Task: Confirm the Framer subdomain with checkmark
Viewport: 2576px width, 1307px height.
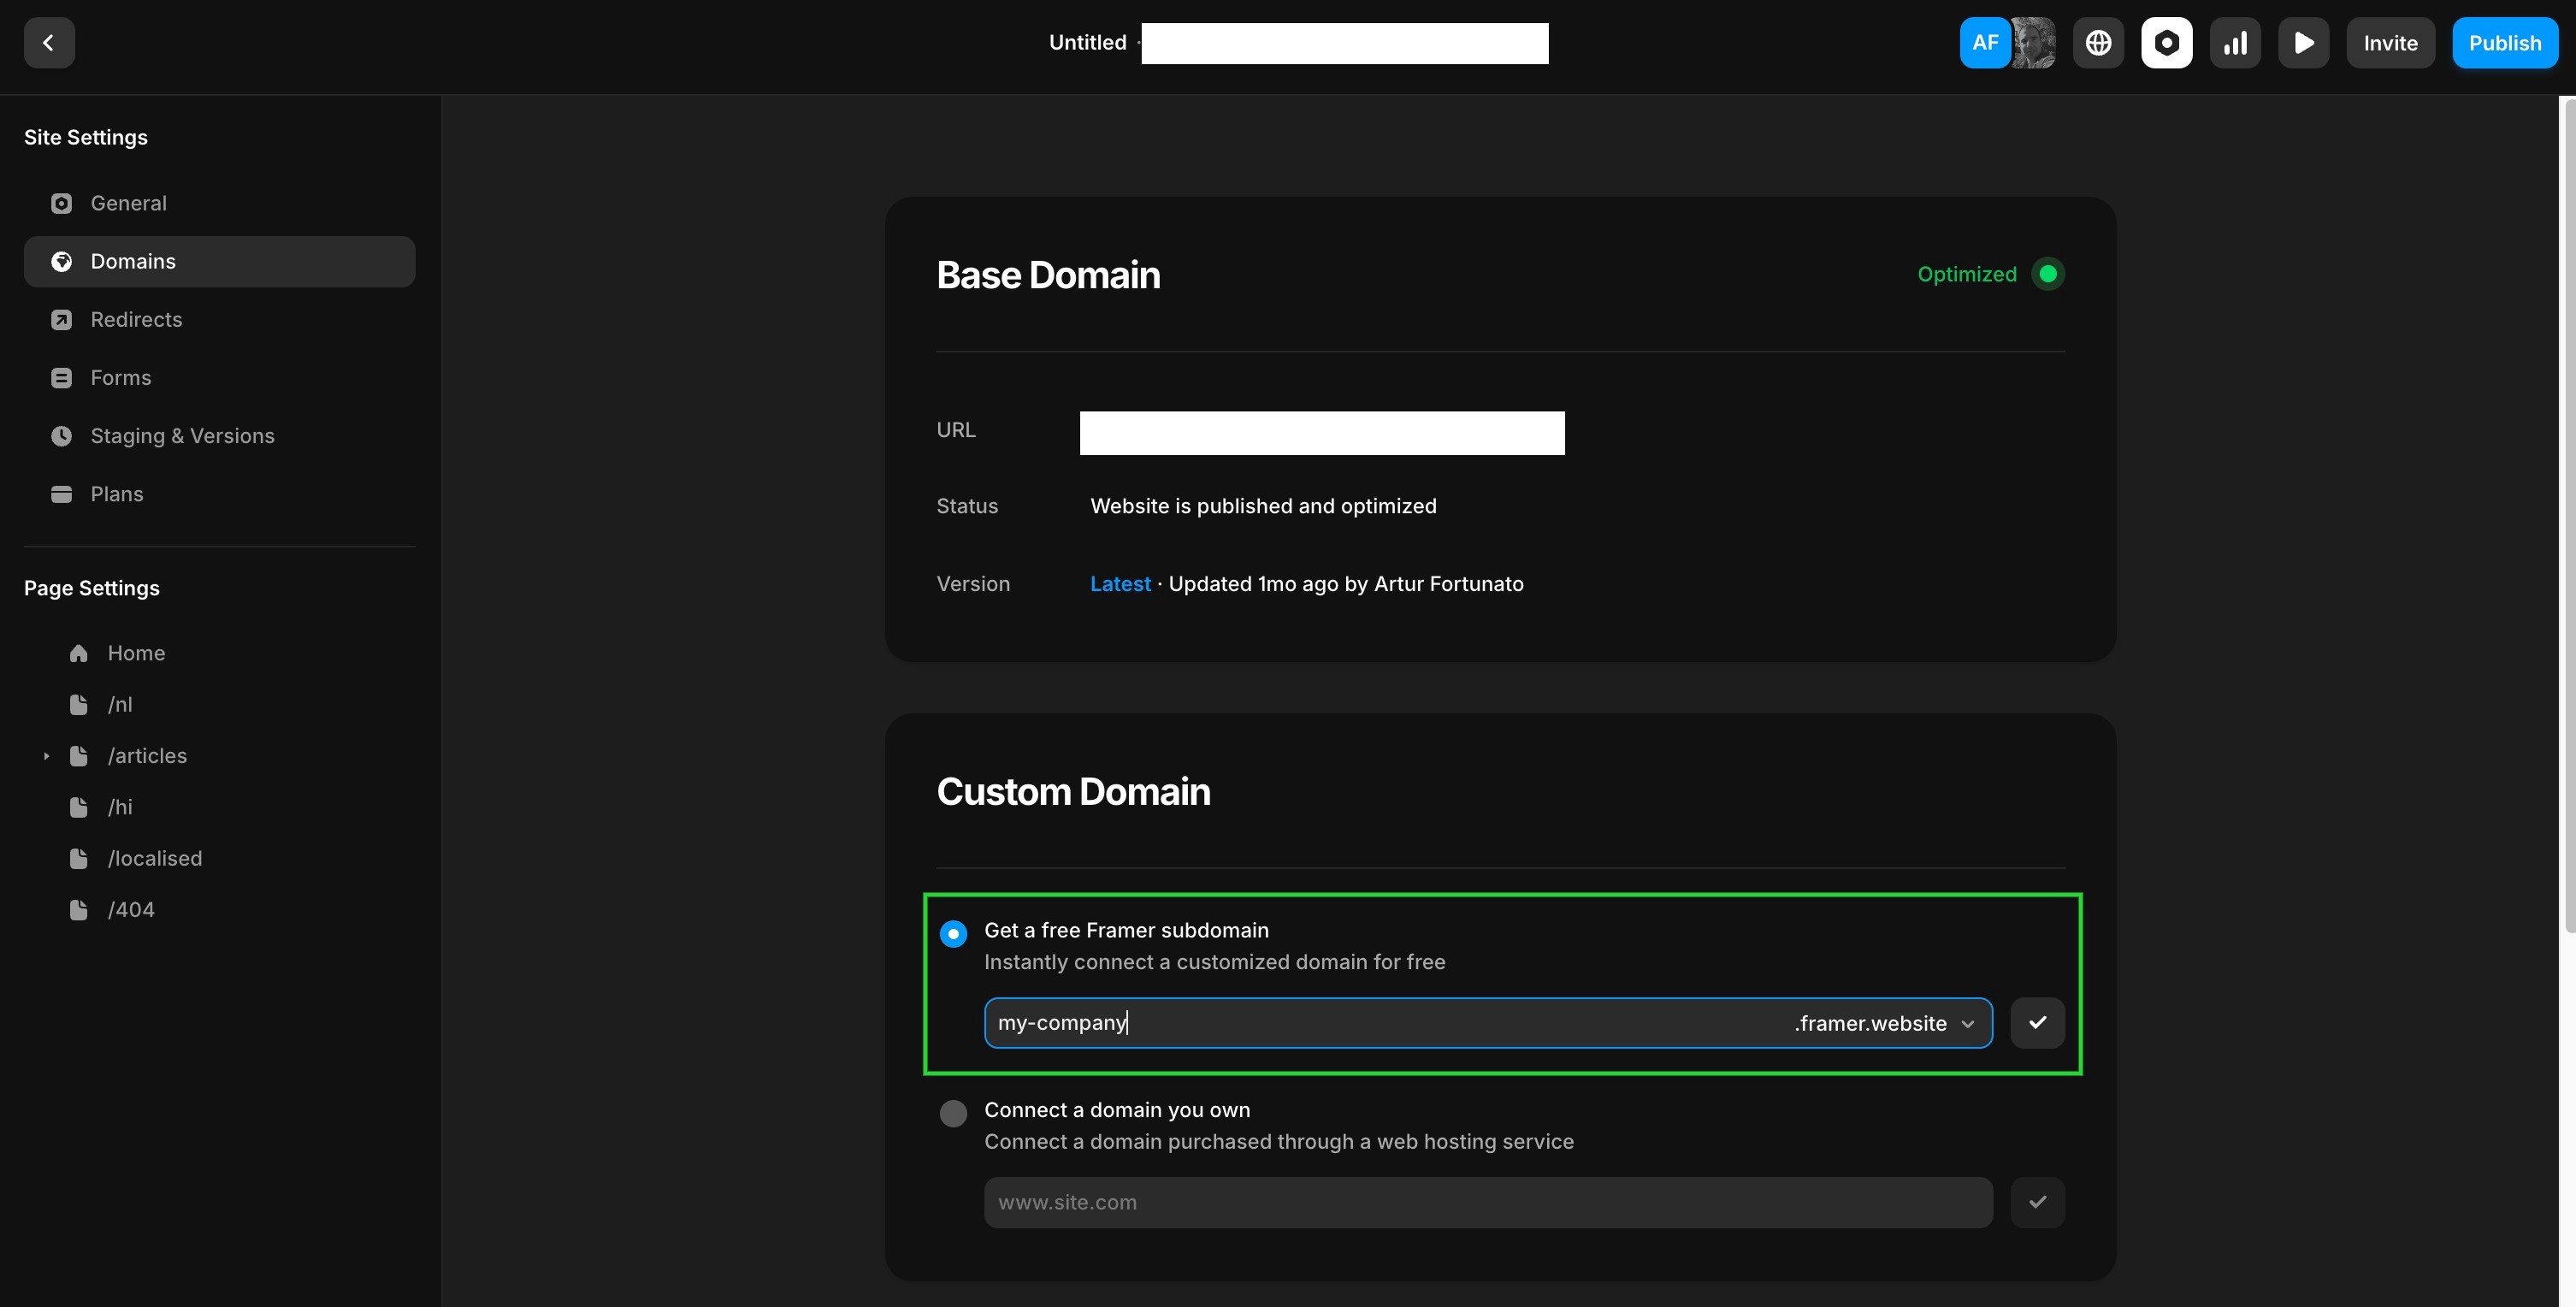Action: [x=2037, y=1023]
